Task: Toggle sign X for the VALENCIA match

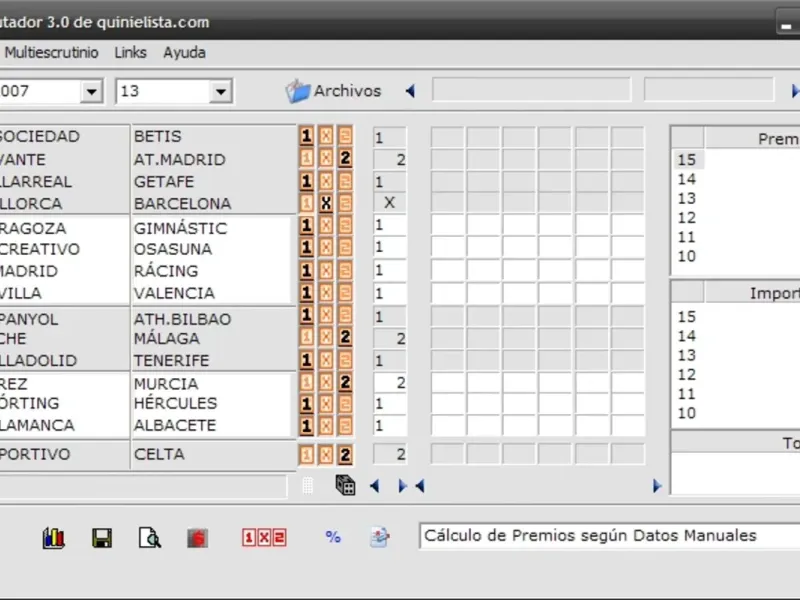Action: 326,293
